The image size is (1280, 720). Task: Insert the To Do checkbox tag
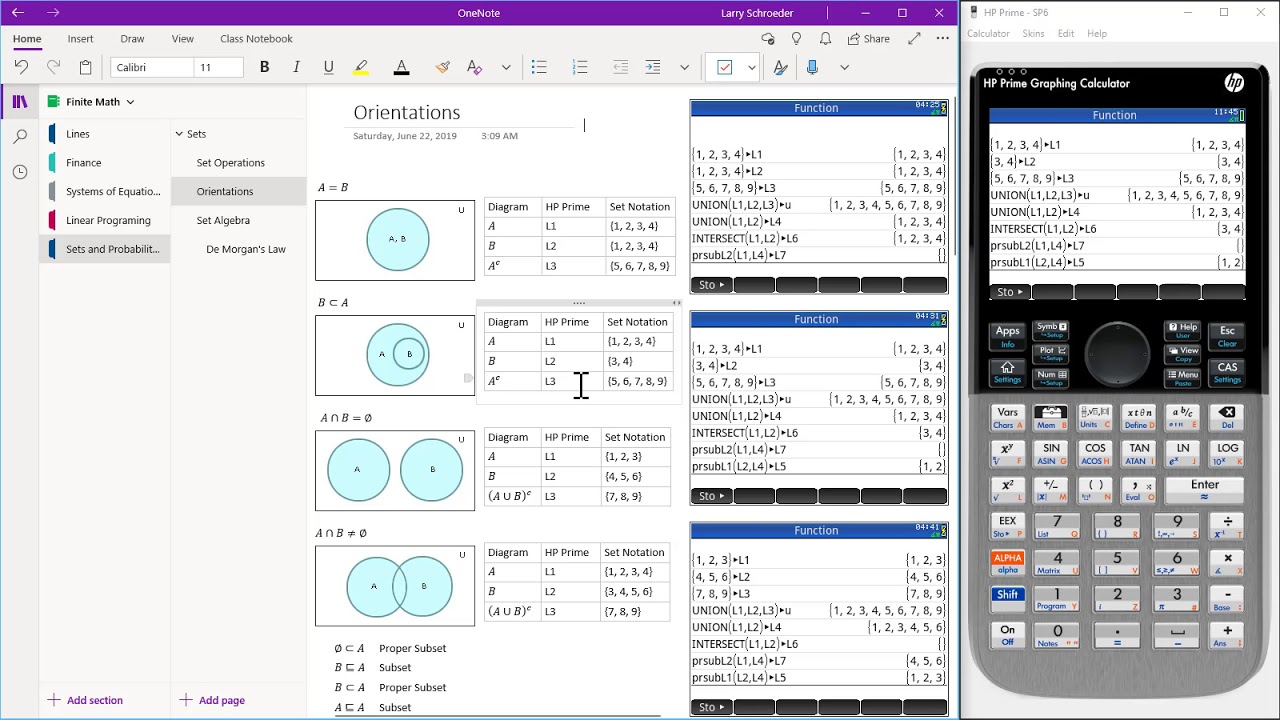(725, 67)
